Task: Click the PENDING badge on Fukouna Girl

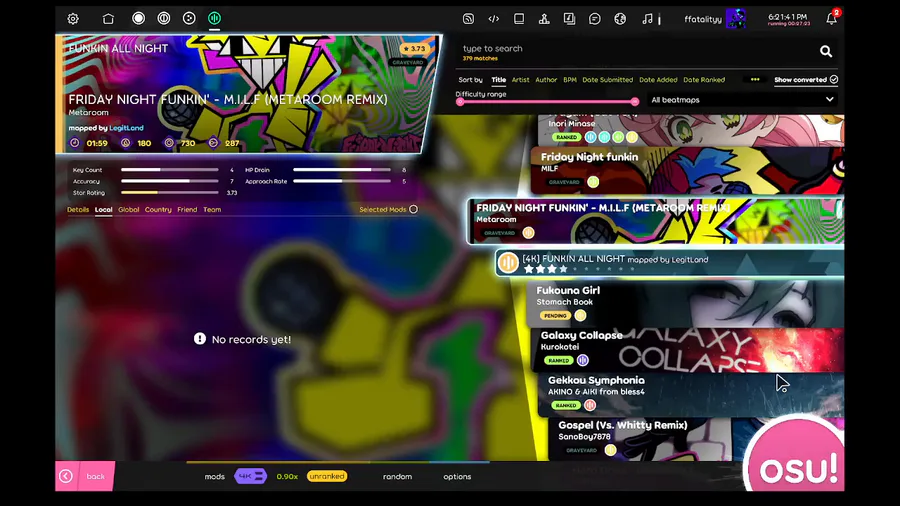Action: point(554,316)
